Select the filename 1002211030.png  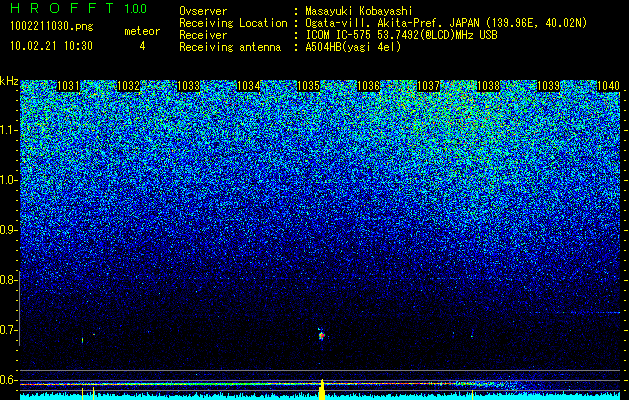coord(52,27)
